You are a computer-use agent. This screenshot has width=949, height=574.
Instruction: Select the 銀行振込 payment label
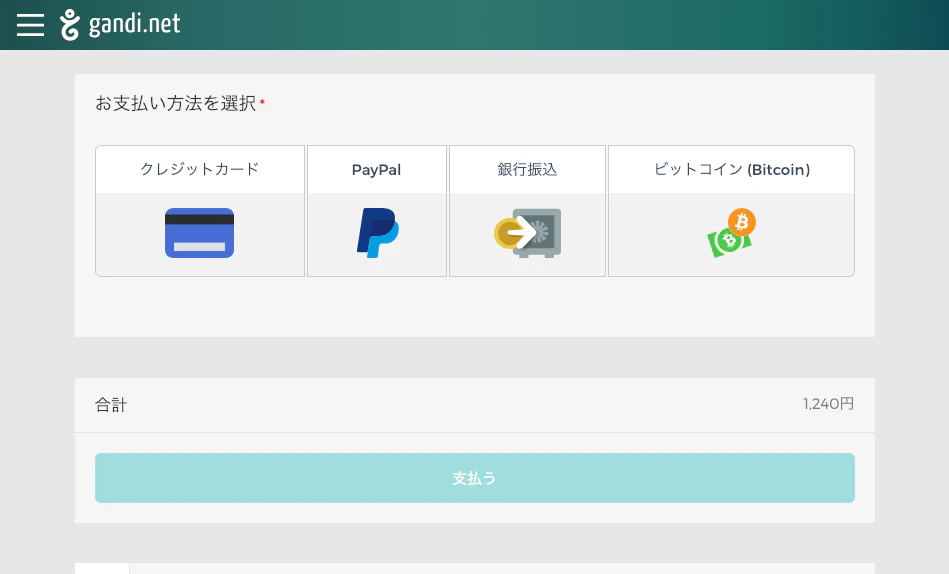tap(527, 169)
